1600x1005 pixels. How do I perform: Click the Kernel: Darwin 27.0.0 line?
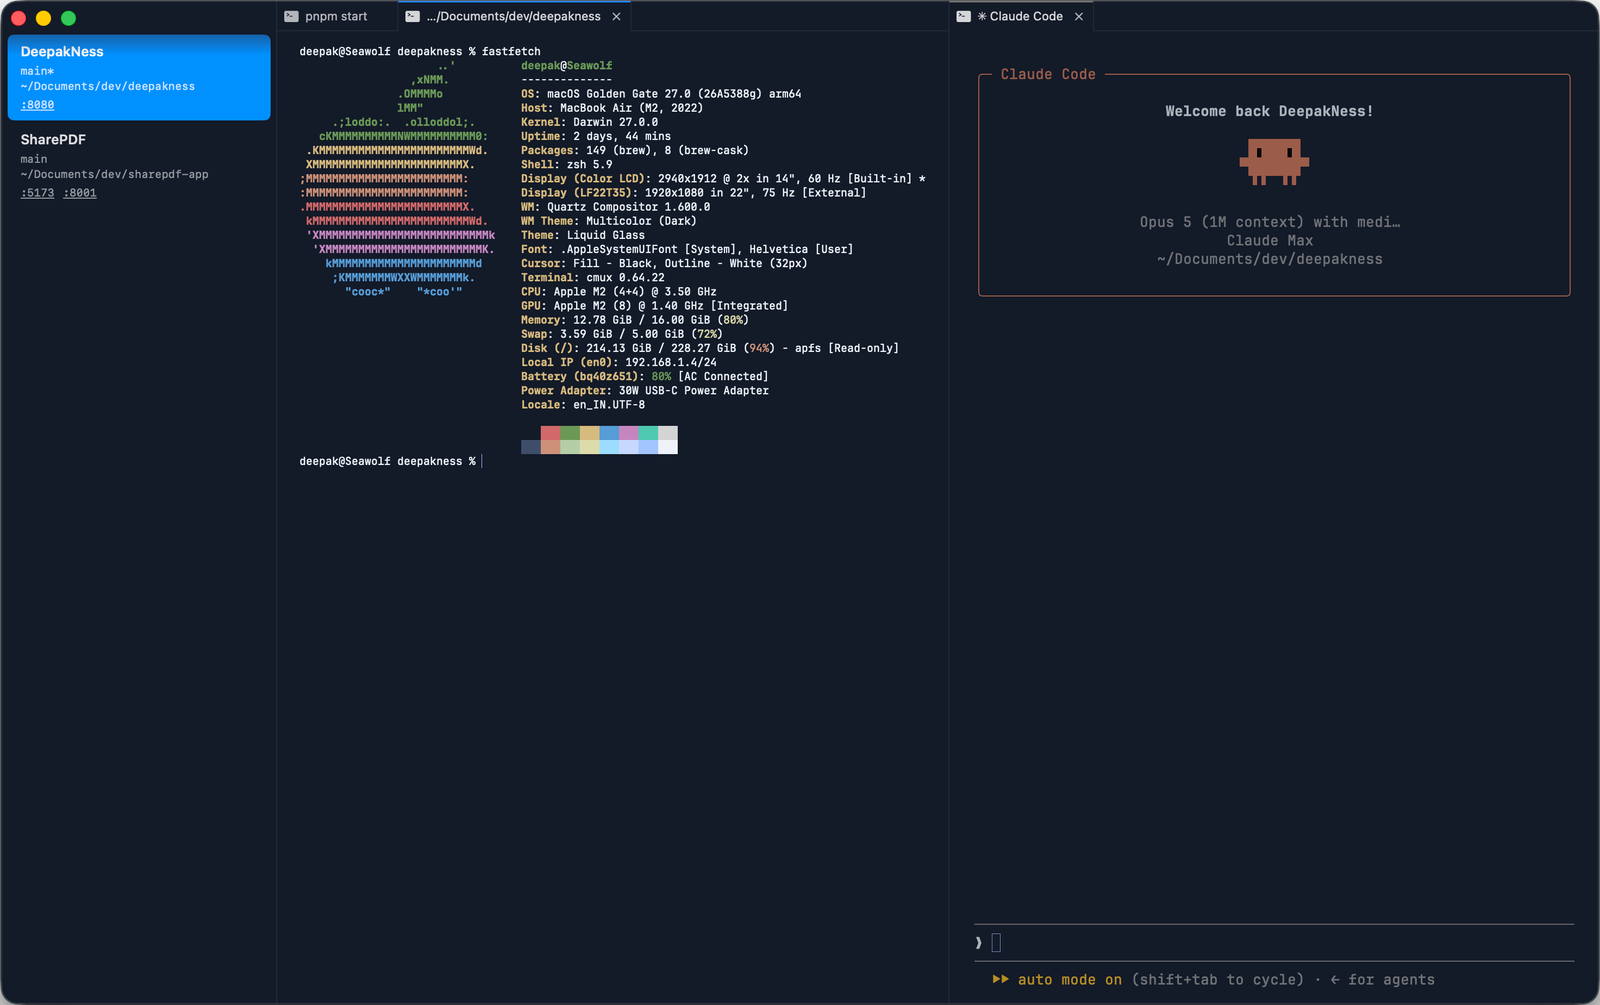click(x=589, y=122)
